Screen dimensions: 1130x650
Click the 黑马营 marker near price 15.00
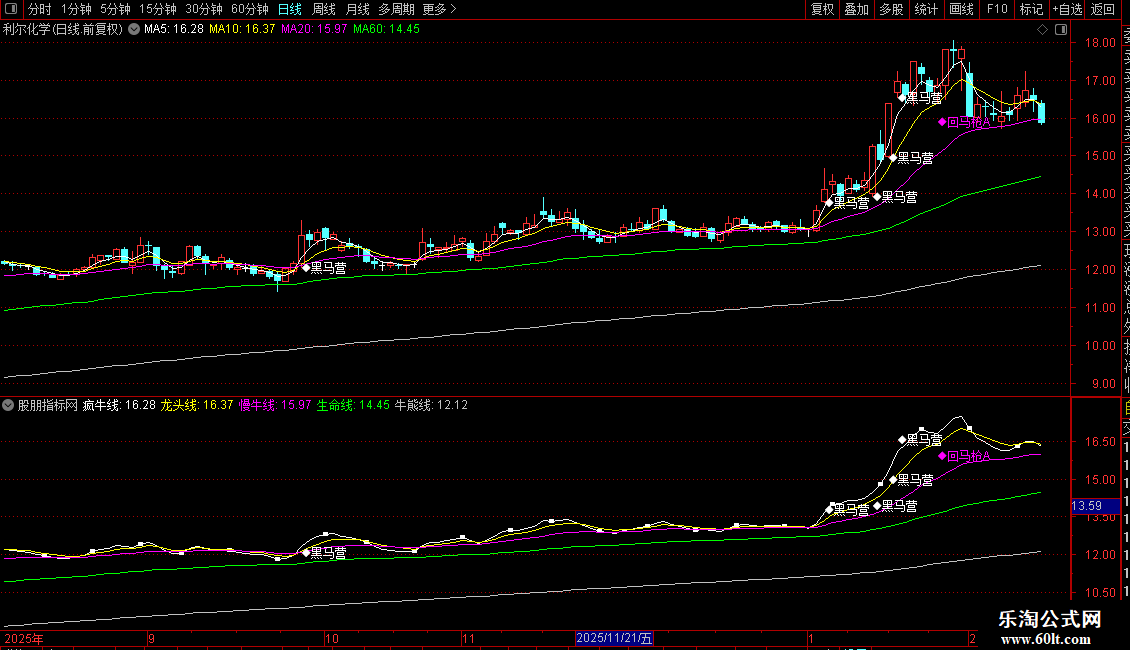(911, 158)
